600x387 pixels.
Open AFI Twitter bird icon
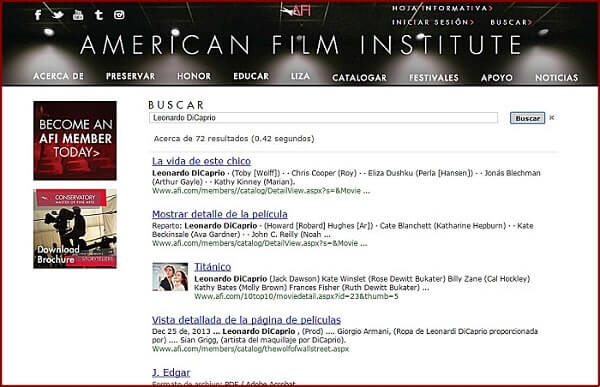pyautogui.click(x=57, y=15)
